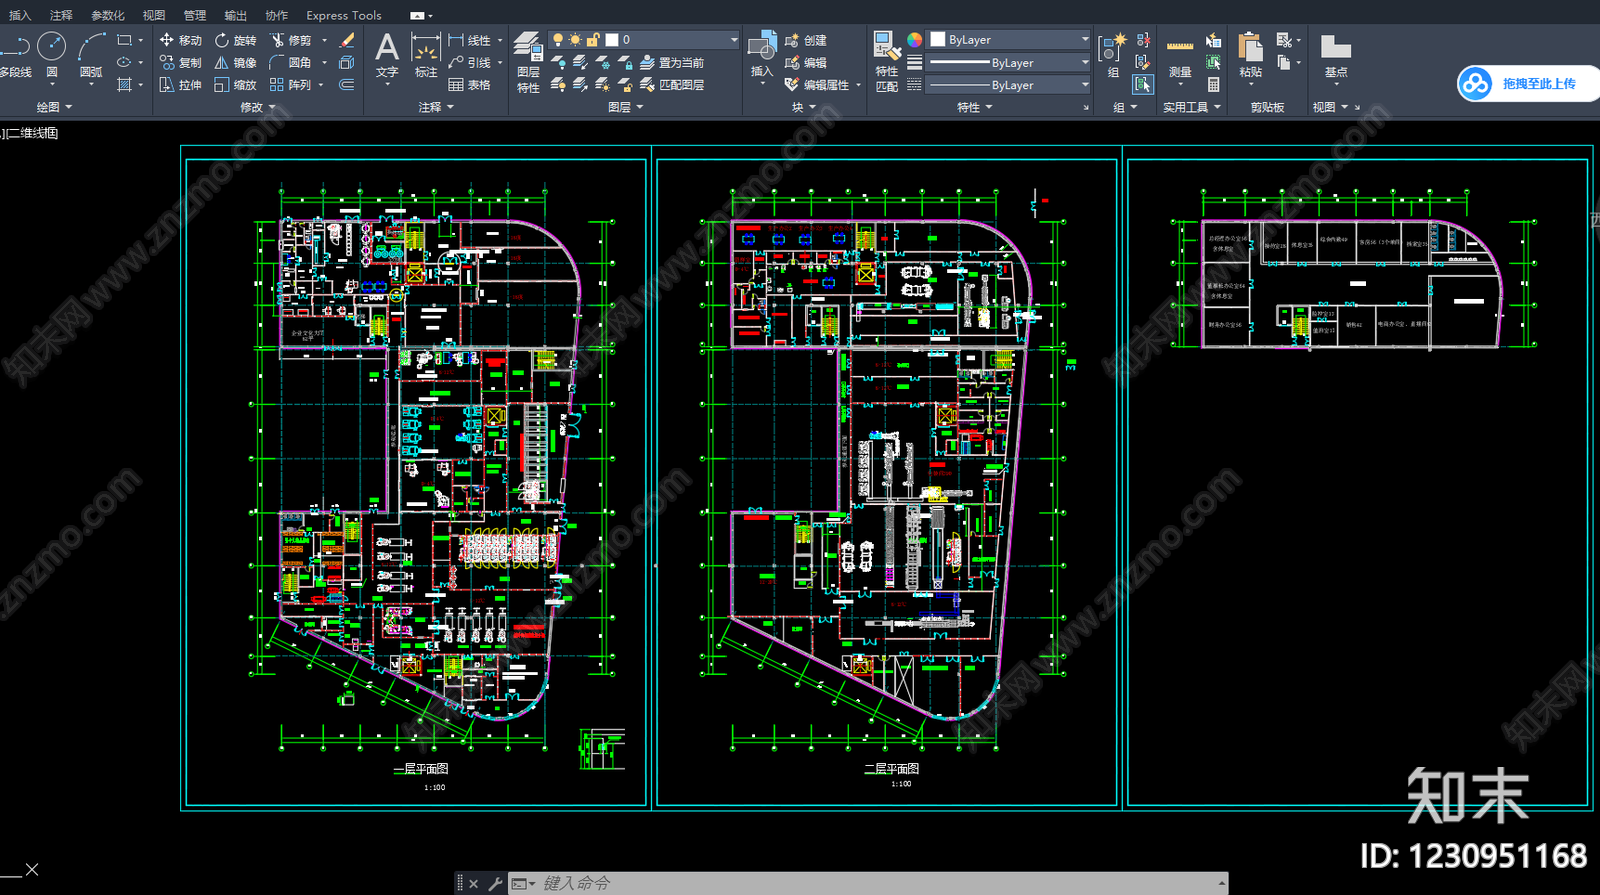Image resolution: width=1600 pixels, height=895 pixels.
Task: Click Create block (创建) button
Action: click(806, 40)
